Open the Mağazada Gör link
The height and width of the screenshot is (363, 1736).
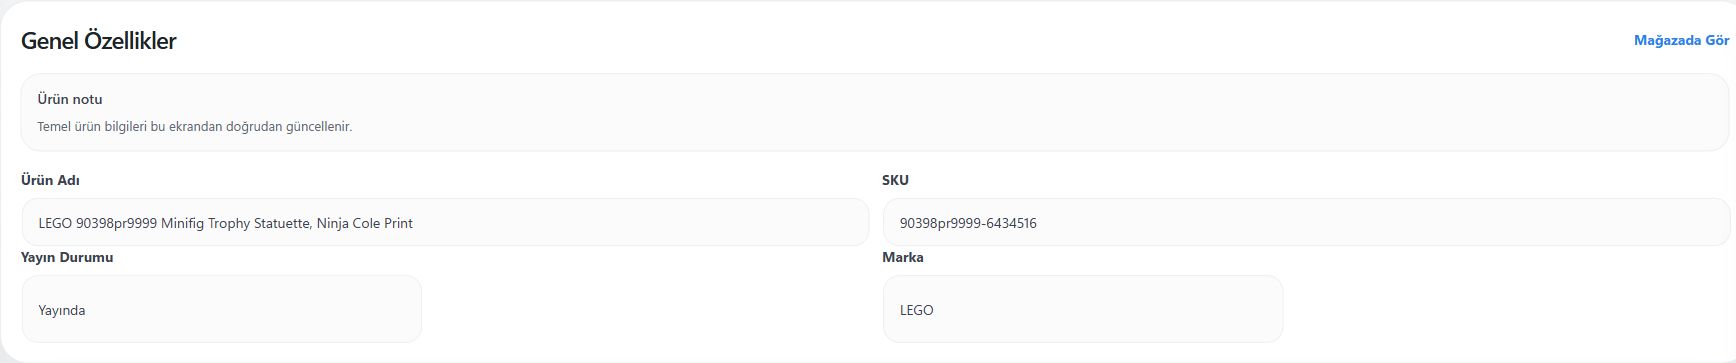(x=1681, y=41)
